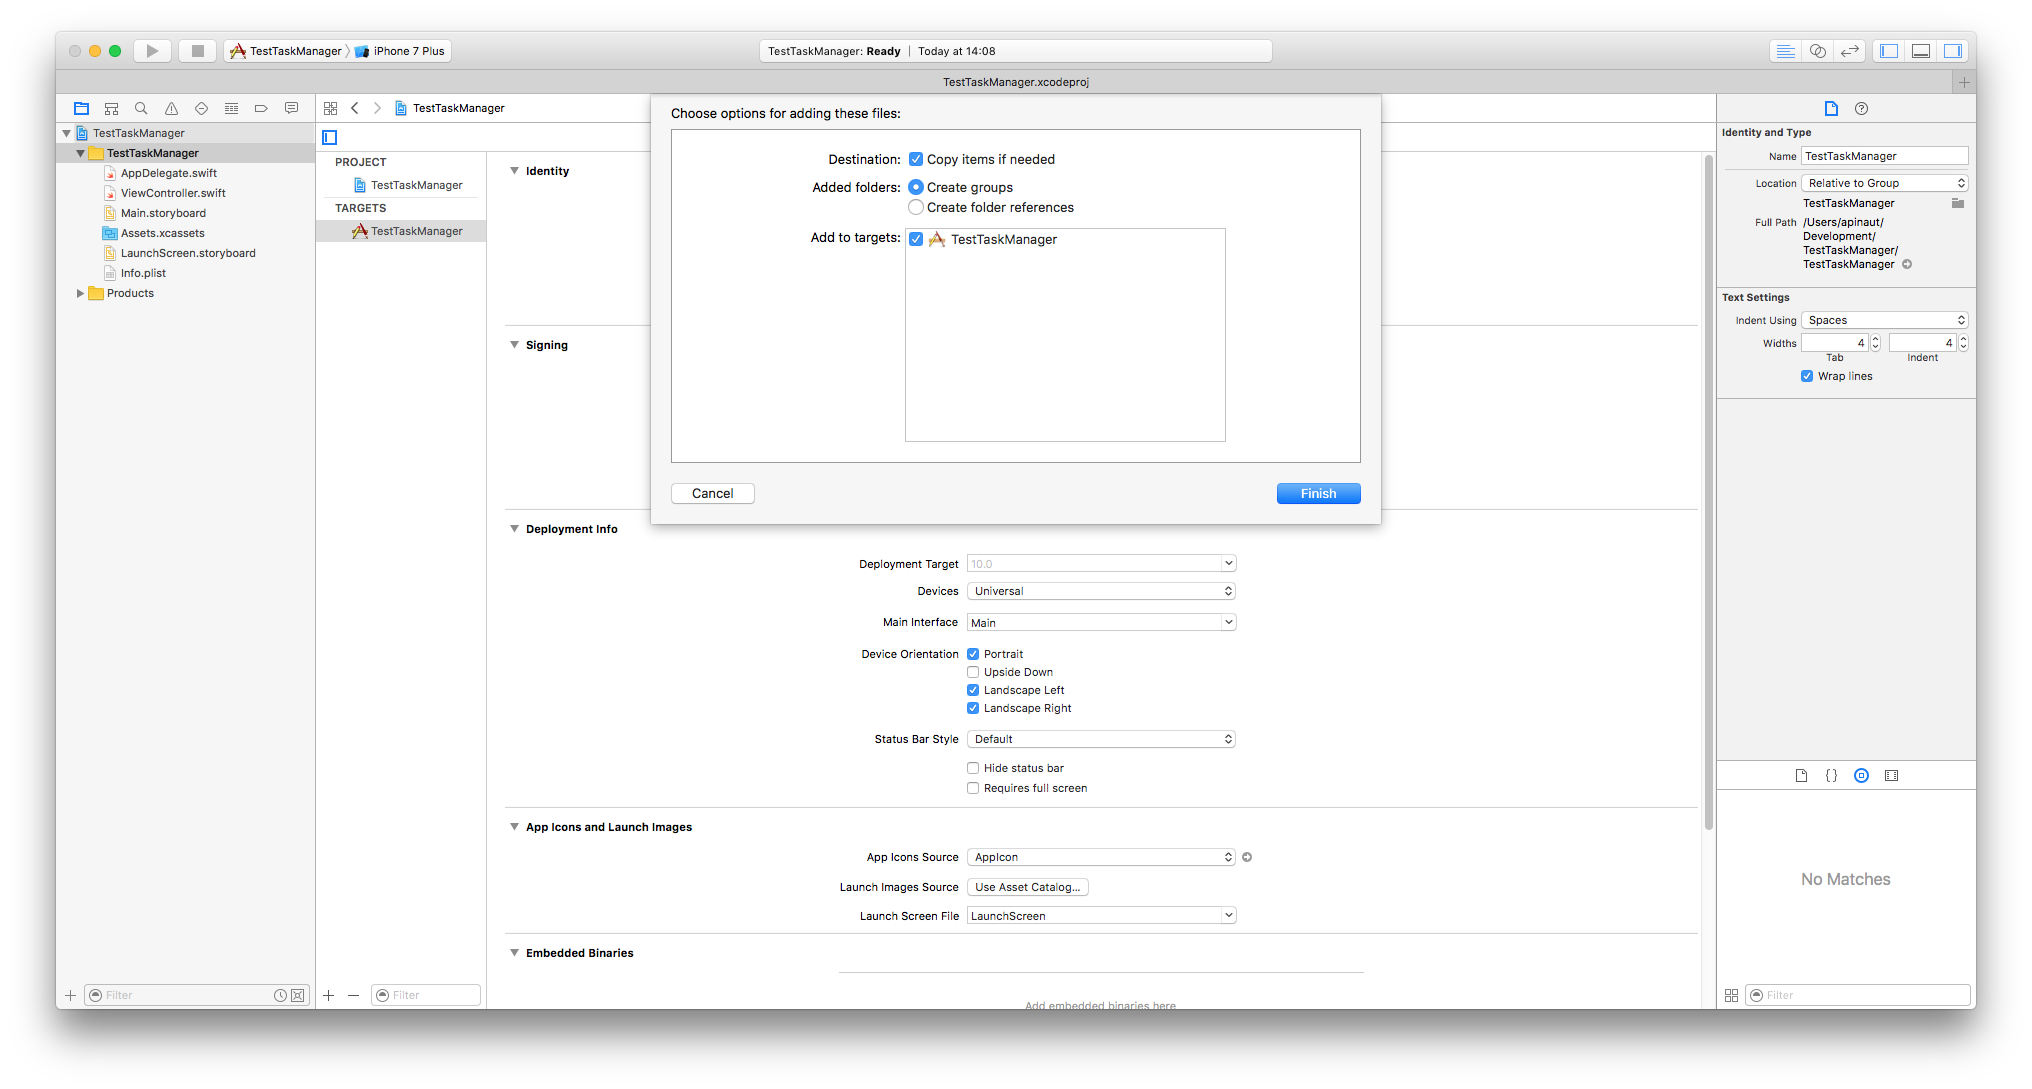Expand Products group in project navigator

point(79,292)
